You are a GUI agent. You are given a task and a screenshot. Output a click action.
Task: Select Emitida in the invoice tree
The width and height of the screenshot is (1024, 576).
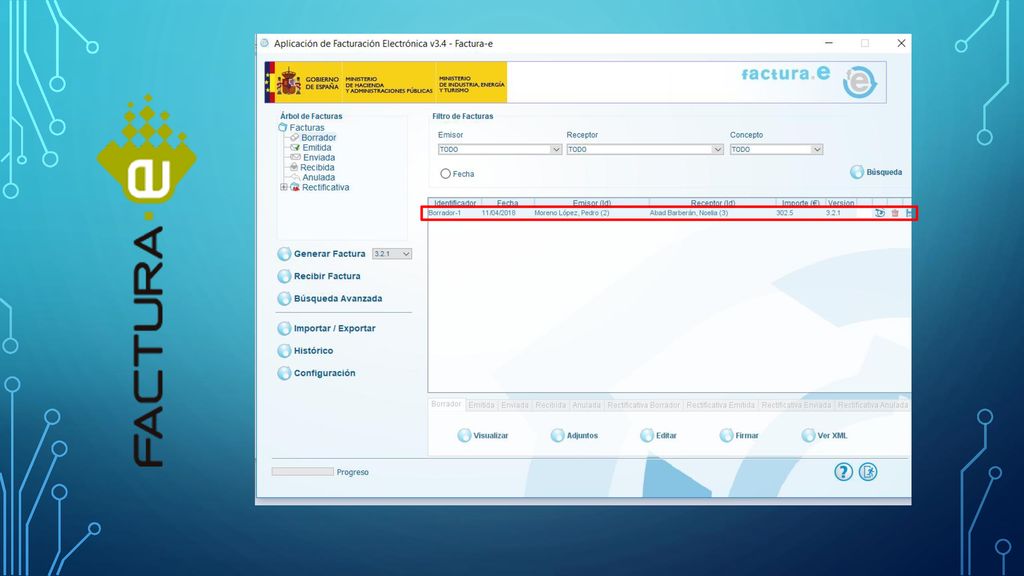click(x=317, y=148)
